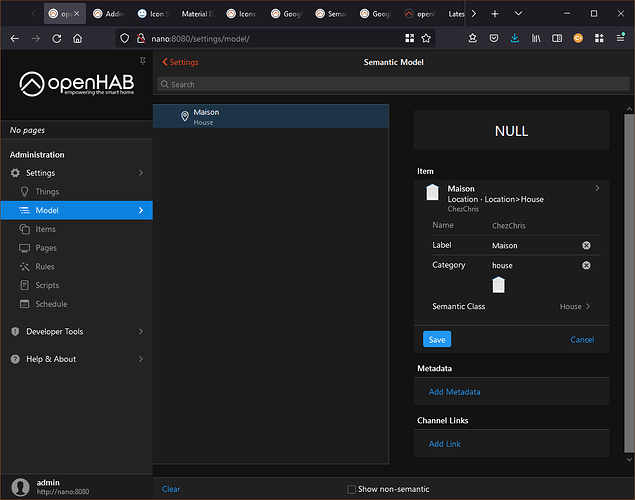Reload the page with the browser refresh icon
Screen dimensions: 635x500
coord(57,38)
